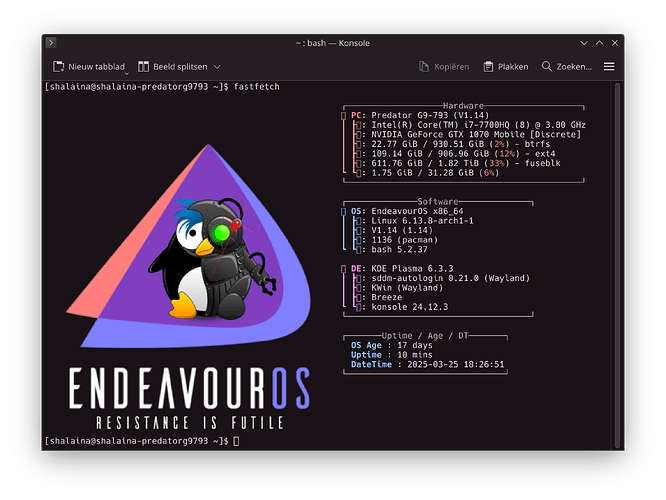
Task: Click the Intel(R) Core(TM) i7-7700HQ line
Action: pyautogui.click(x=478, y=125)
